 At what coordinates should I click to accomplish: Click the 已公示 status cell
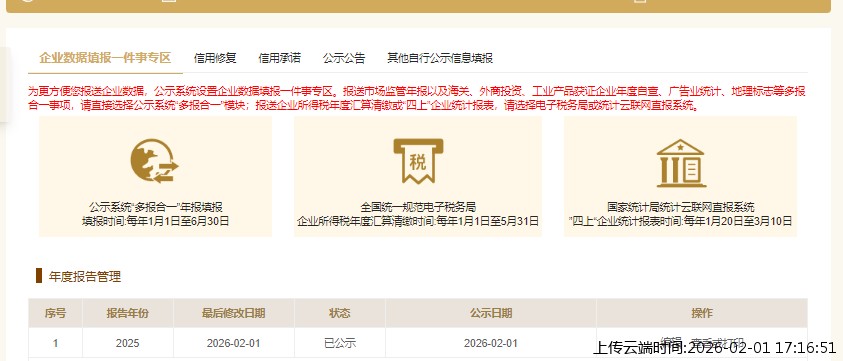pos(340,343)
